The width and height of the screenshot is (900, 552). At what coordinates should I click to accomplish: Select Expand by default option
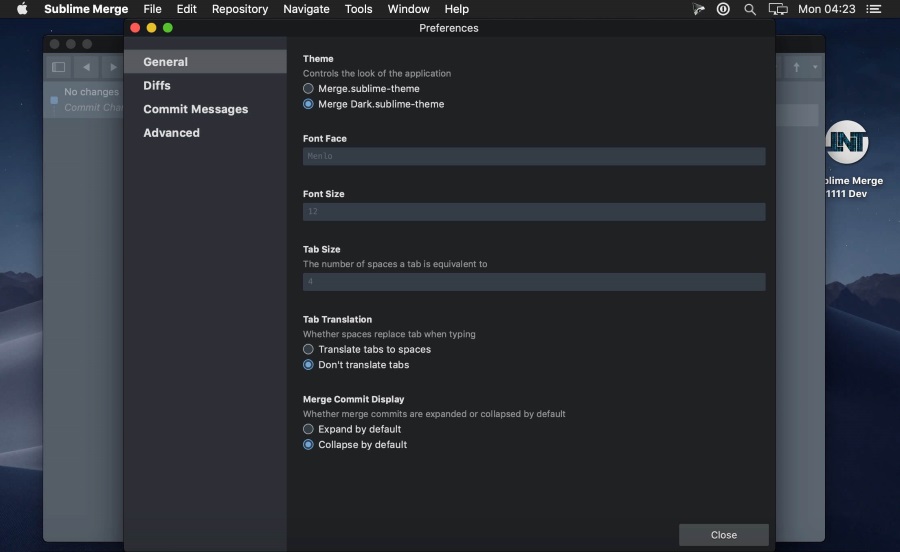(x=308, y=429)
